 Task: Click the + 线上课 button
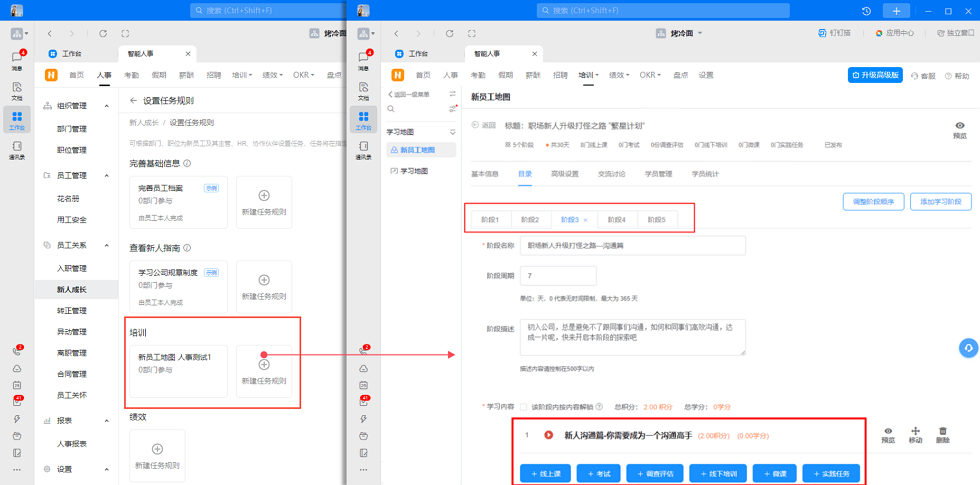[x=545, y=473]
